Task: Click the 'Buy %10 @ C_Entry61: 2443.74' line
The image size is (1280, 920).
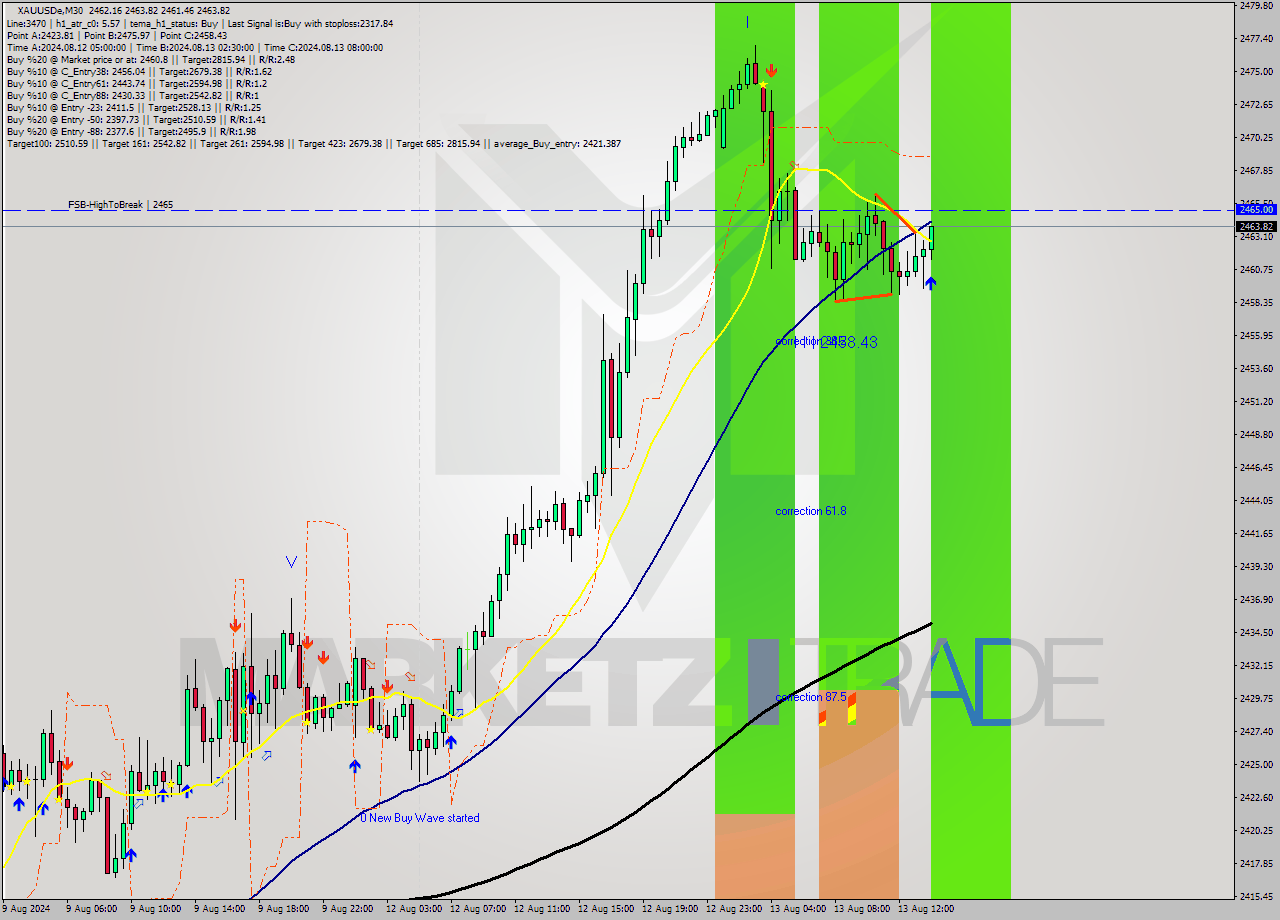Action: point(136,83)
